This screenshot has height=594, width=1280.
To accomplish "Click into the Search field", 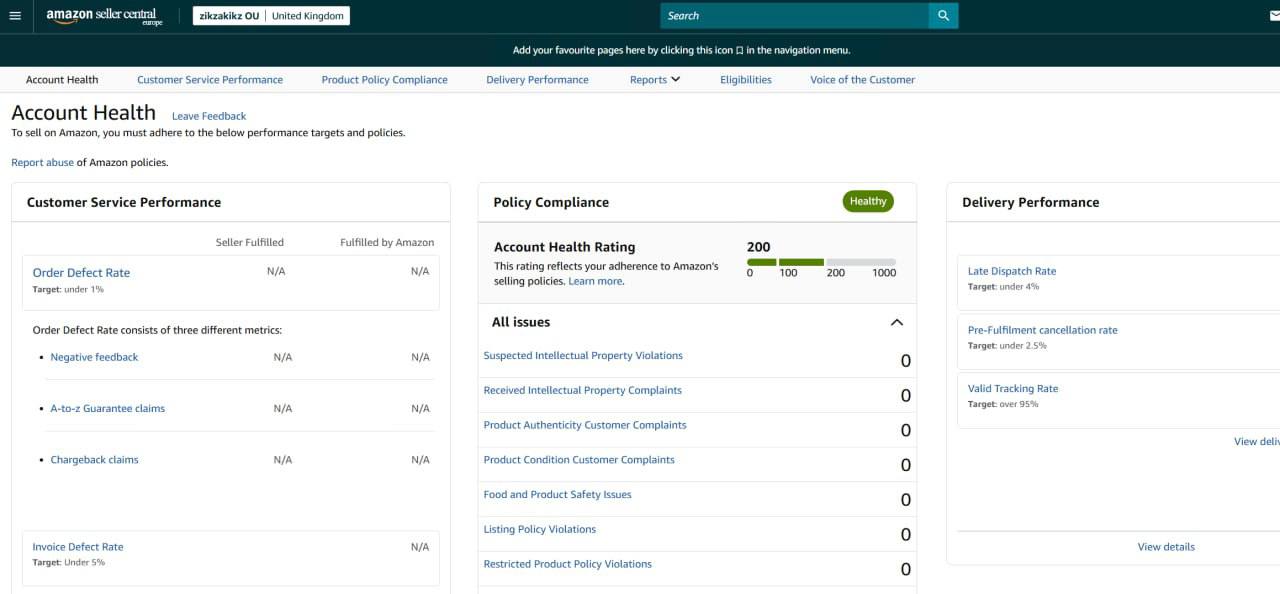I will pyautogui.click(x=794, y=16).
